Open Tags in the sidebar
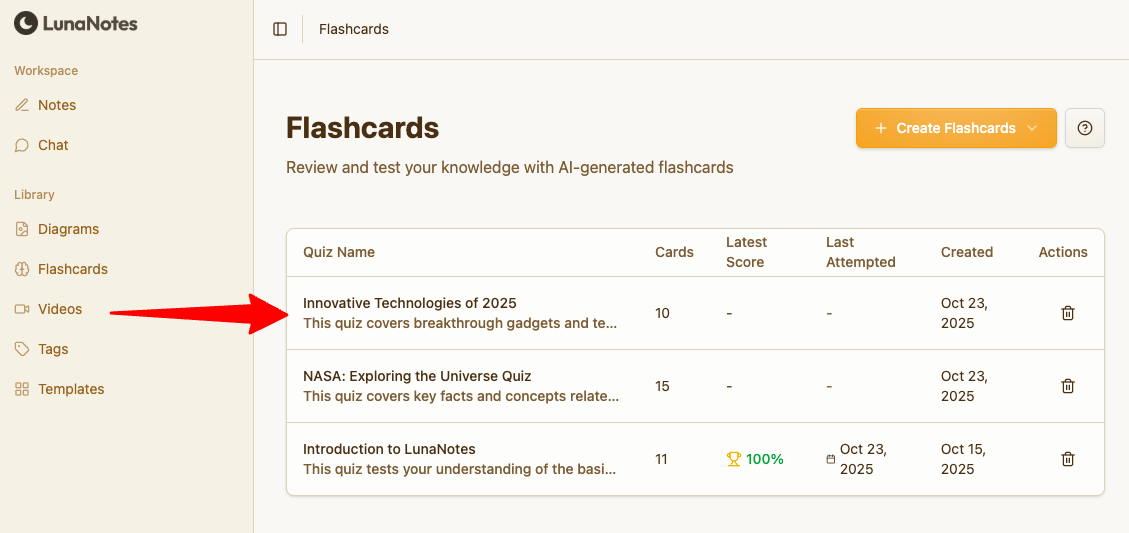This screenshot has width=1129, height=533. [53, 349]
